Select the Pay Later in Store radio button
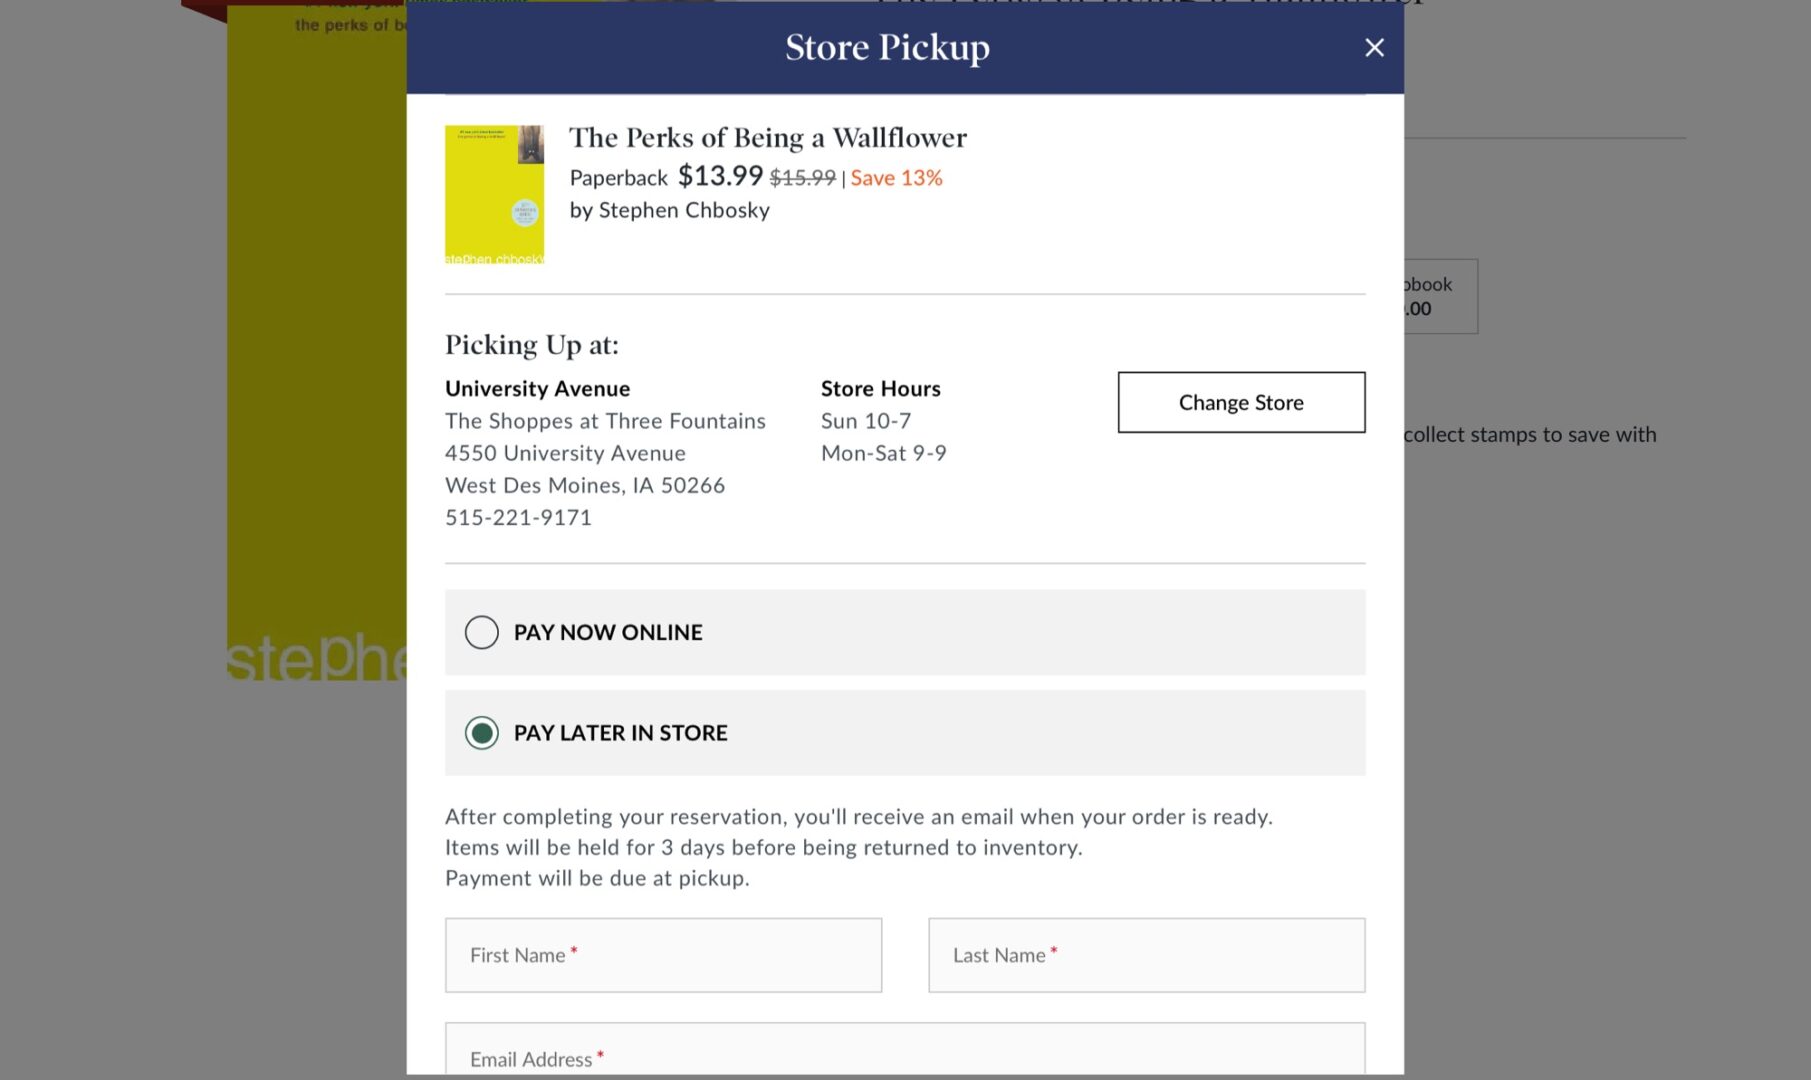Screen dimensions: 1811x1080 [x=481, y=733]
